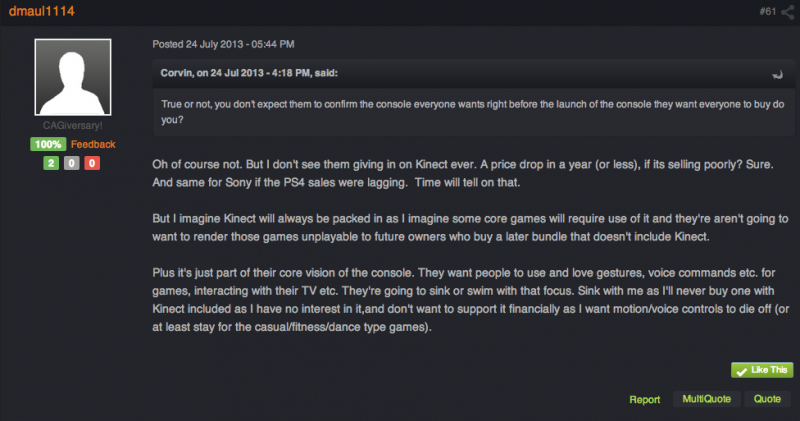Click the gray neutral feedback count 0
The image size is (800, 421).
pyautogui.click(x=71, y=163)
